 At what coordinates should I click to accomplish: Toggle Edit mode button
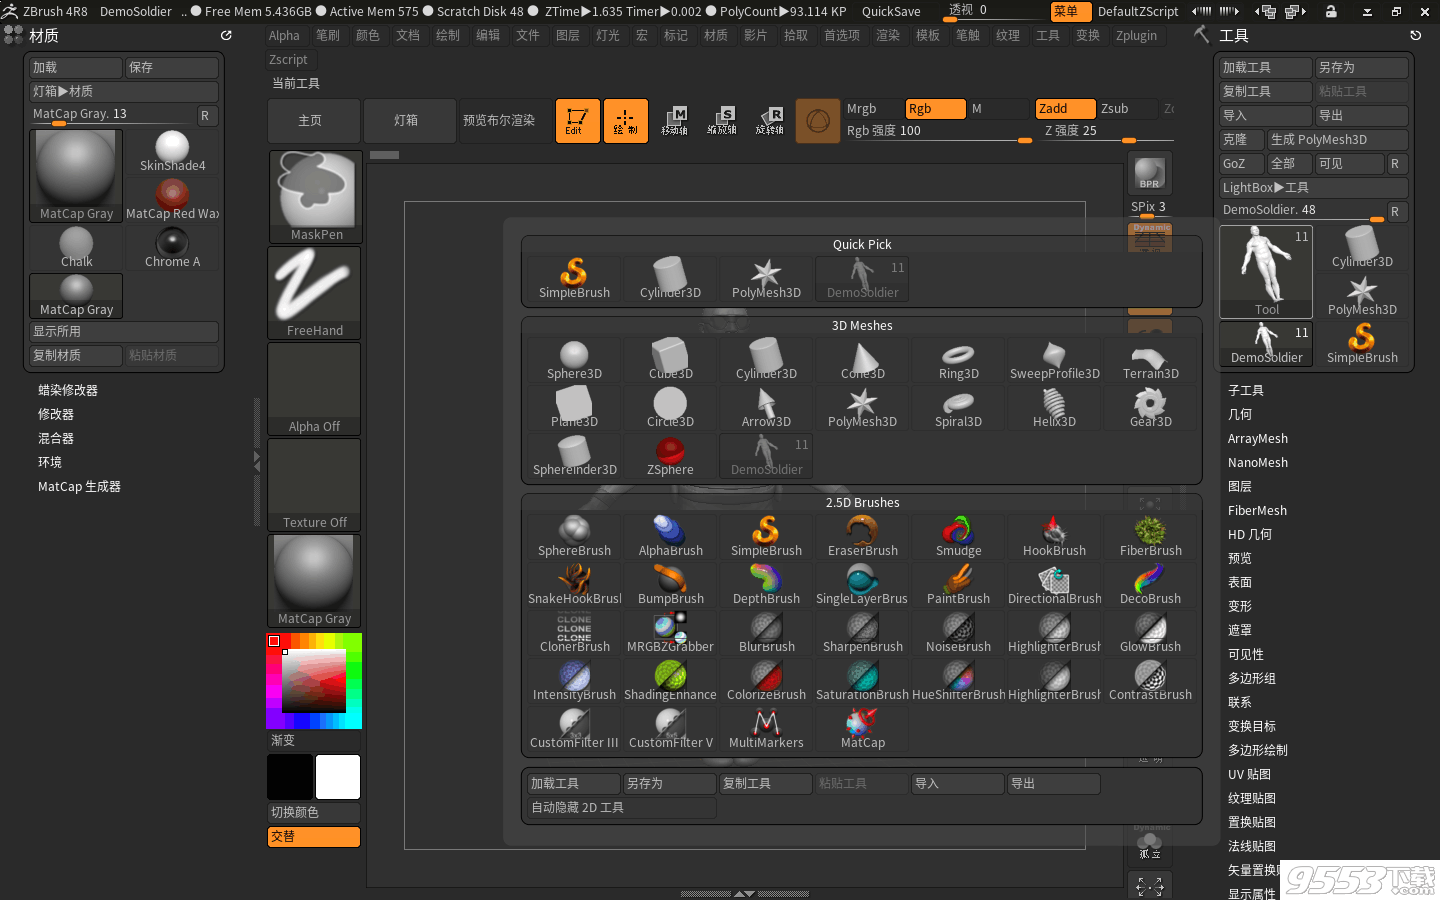(577, 121)
